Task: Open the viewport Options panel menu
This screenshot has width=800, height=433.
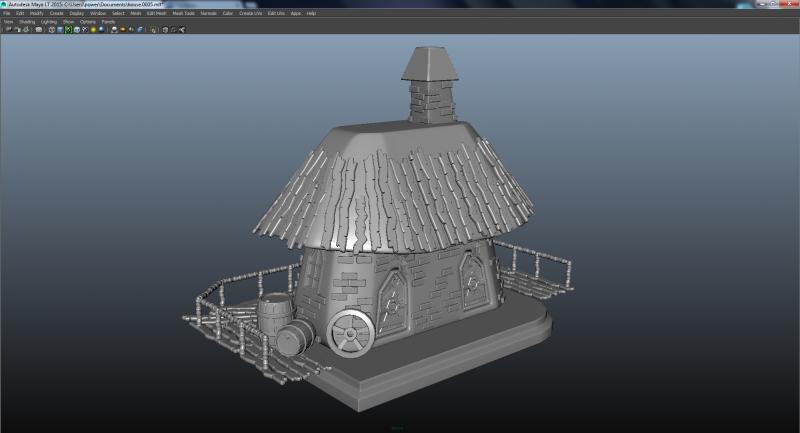Action: (88, 22)
